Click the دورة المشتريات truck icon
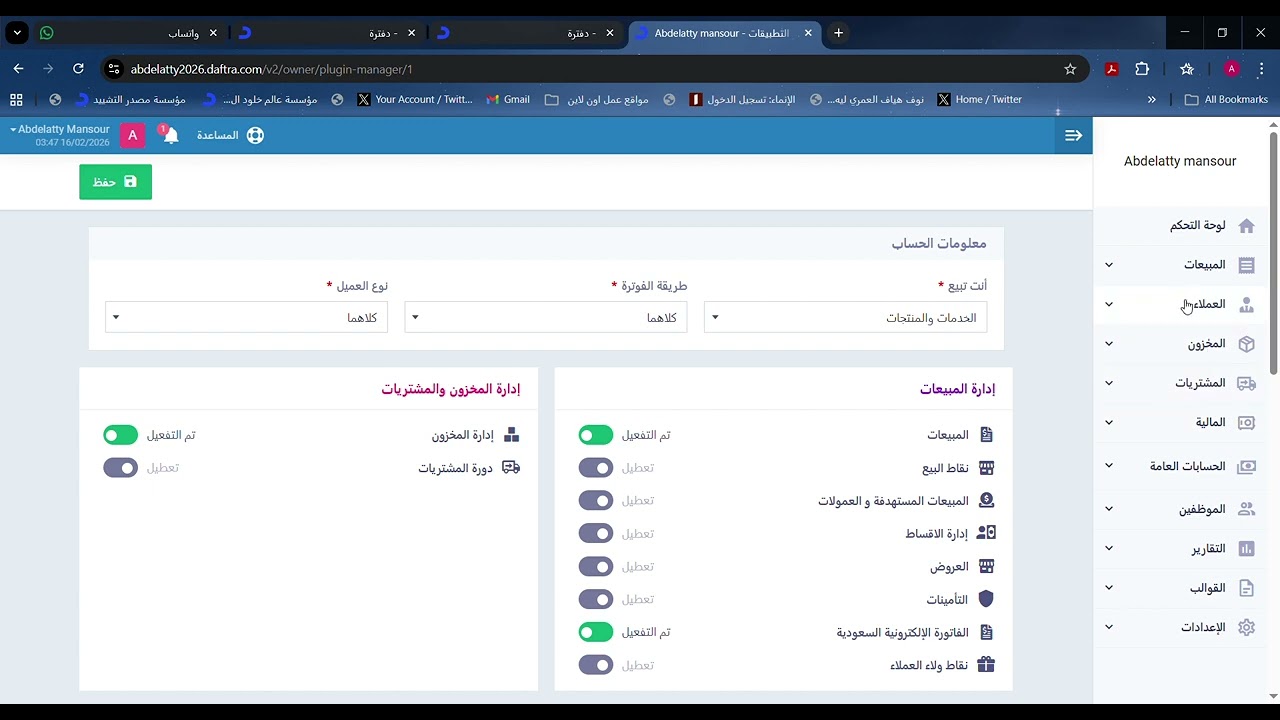 (511, 468)
